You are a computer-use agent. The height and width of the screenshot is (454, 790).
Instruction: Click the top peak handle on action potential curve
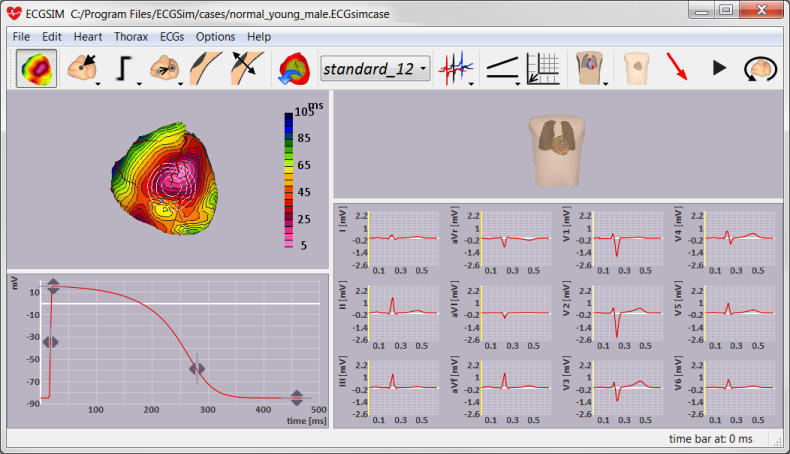[x=53, y=287]
